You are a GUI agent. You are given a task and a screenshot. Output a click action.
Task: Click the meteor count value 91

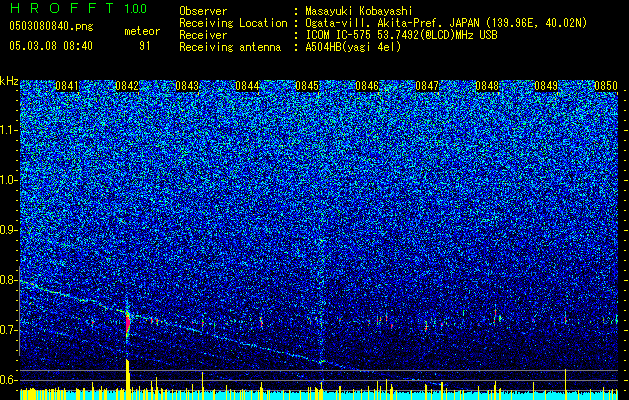tap(144, 46)
